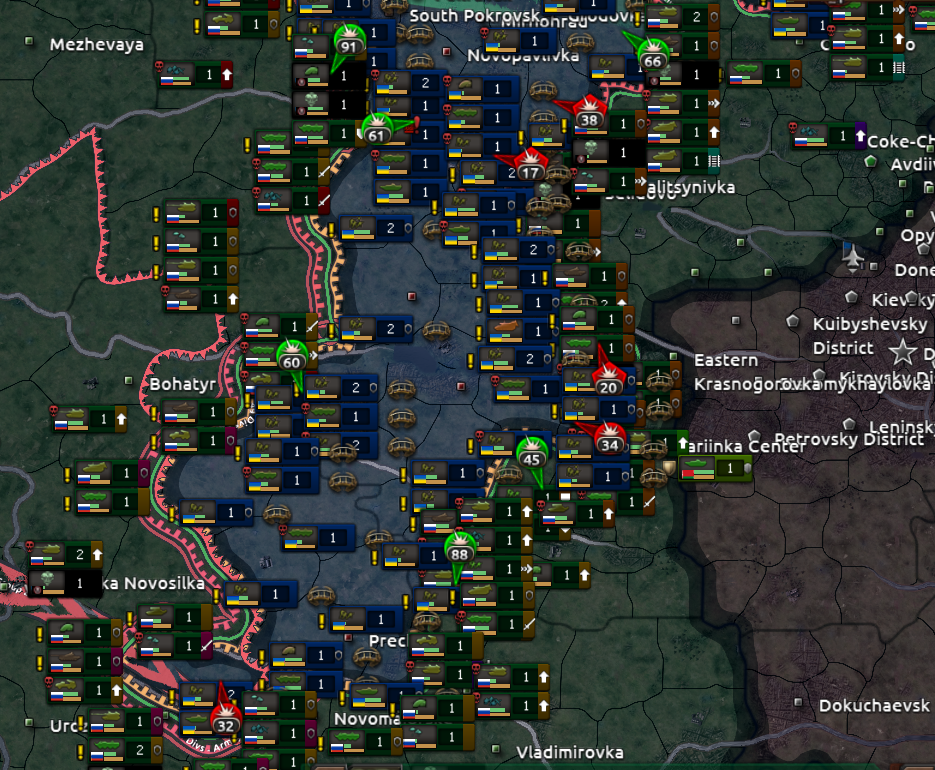Click the capital star icon by Kuibyshevsky District
Image resolution: width=935 pixels, height=770 pixels.
[903, 352]
